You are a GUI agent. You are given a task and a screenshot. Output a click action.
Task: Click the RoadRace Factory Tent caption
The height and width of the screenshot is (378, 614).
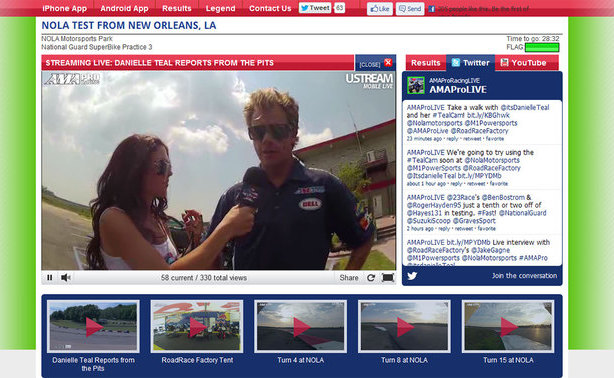pyautogui.click(x=197, y=360)
